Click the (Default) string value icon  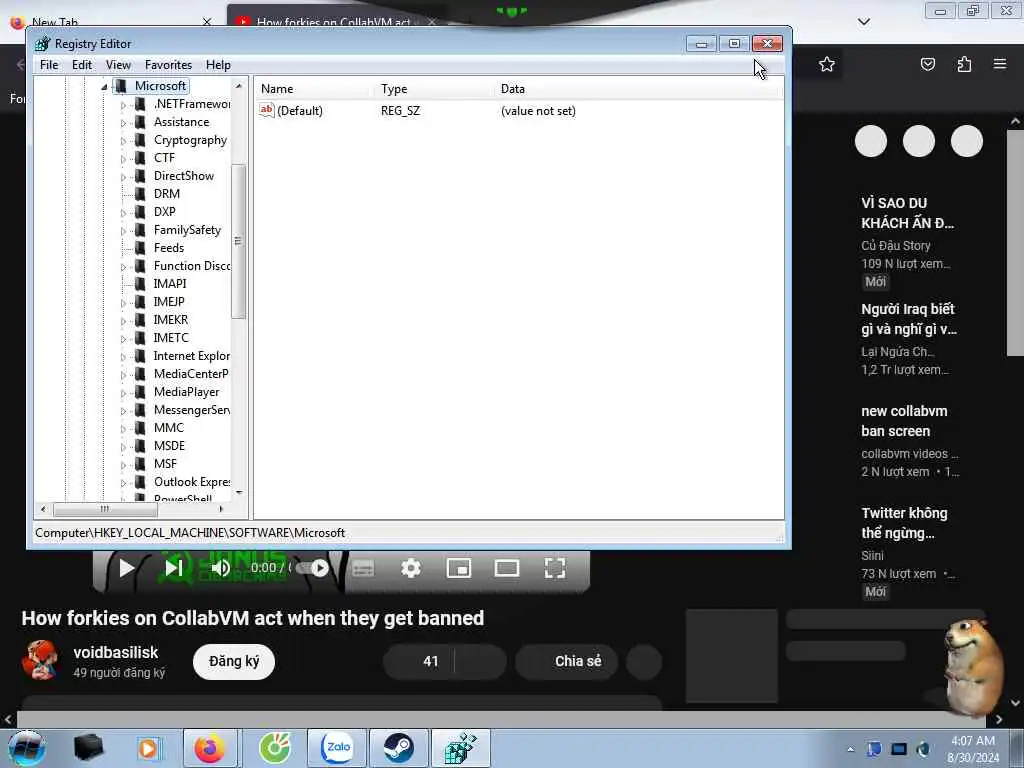[266, 110]
